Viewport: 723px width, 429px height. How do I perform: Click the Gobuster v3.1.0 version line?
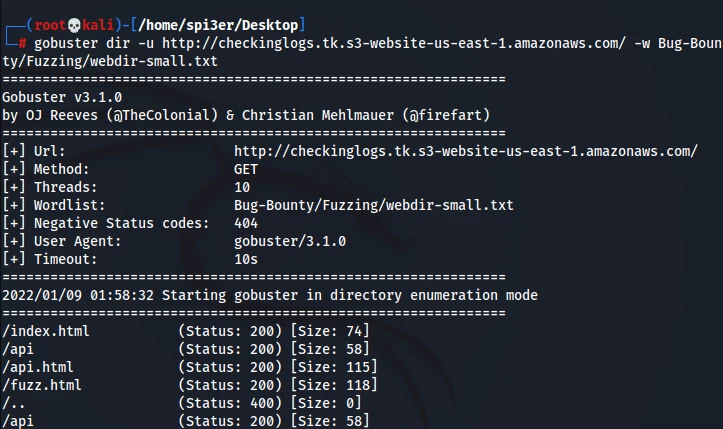tap(63, 97)
